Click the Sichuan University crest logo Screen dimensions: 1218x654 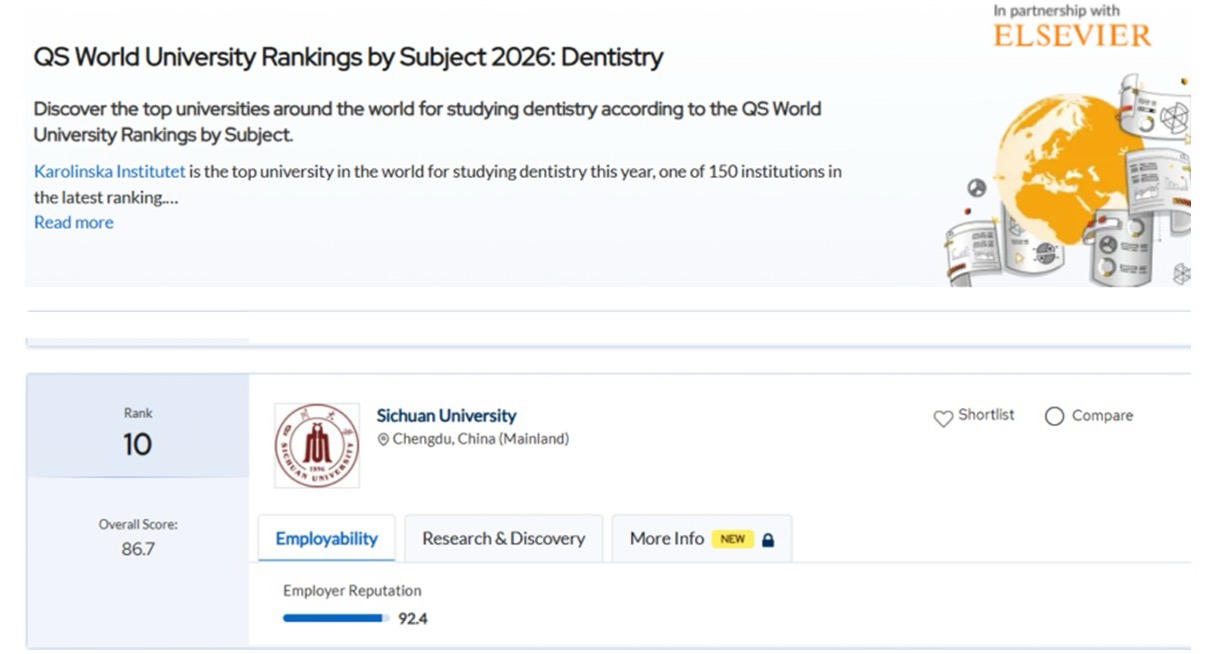tap(317, 445)
